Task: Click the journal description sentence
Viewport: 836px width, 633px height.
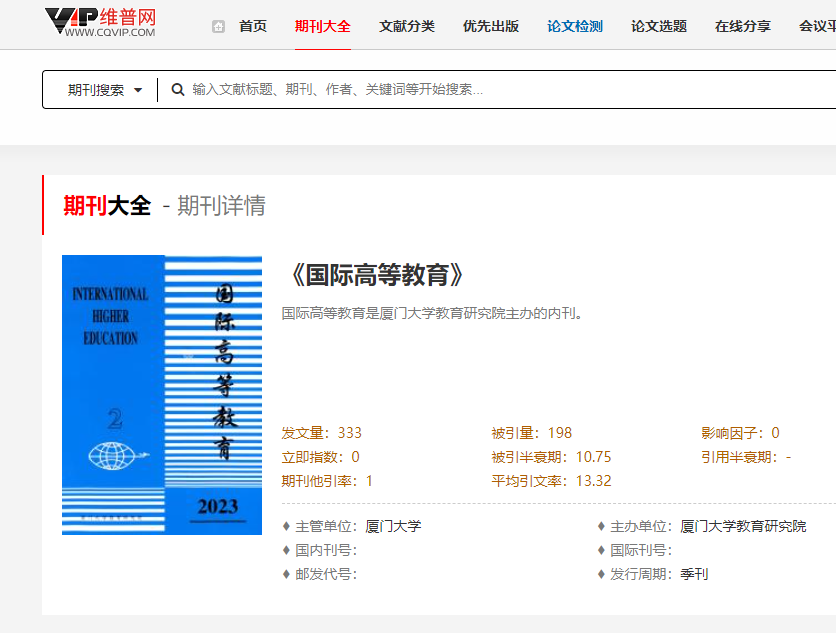Action: click(x=432, y=313)
